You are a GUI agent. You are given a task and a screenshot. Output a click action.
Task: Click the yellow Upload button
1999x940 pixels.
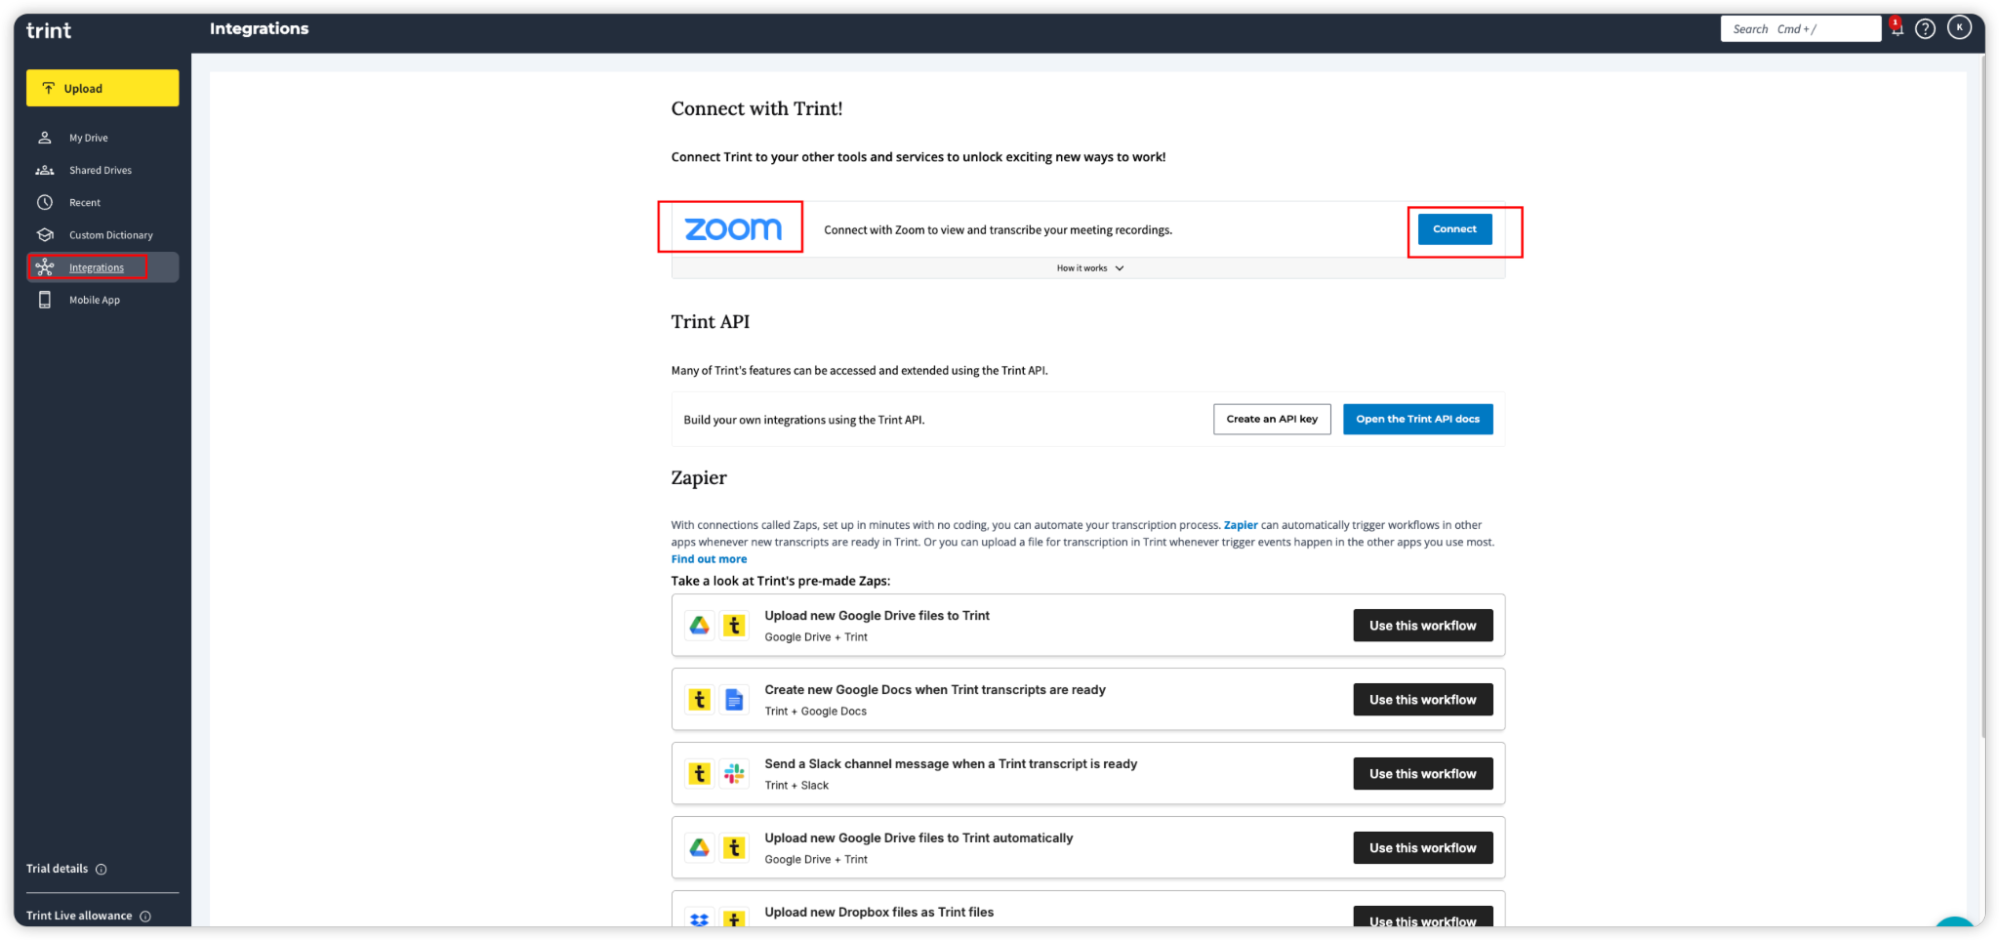tap(102, 88)
